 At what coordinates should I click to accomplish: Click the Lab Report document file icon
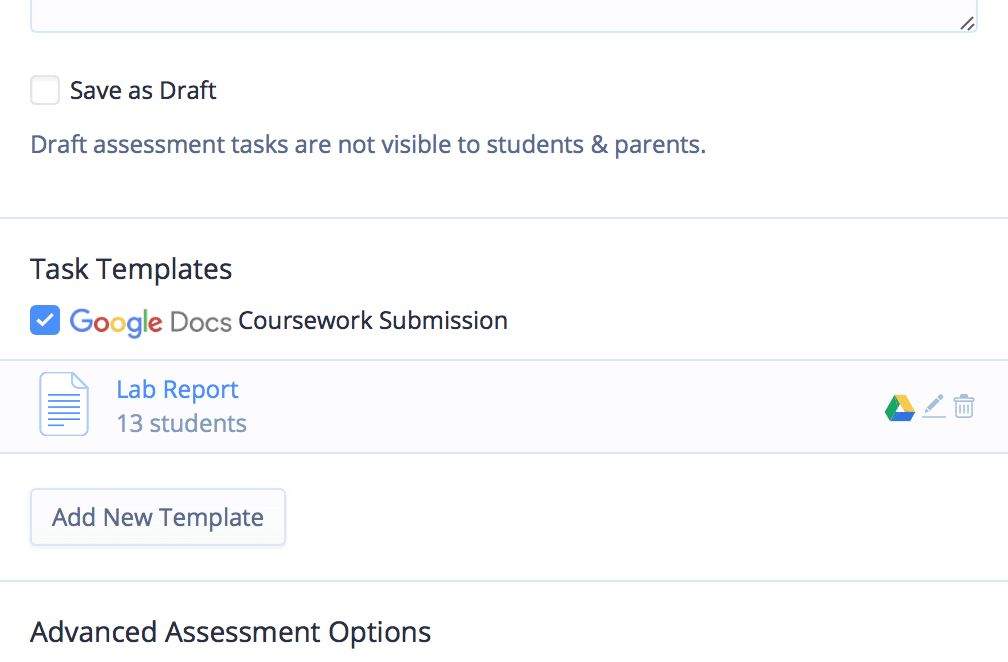pos(64,404)
